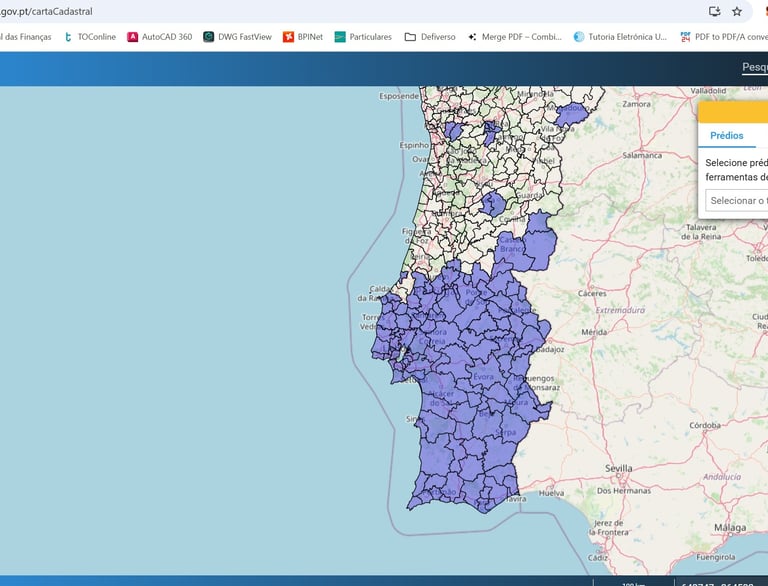The height and width of the screenshot is (586, 768).
Task: Click the Espinho label on the map
Action: (414, 145)
